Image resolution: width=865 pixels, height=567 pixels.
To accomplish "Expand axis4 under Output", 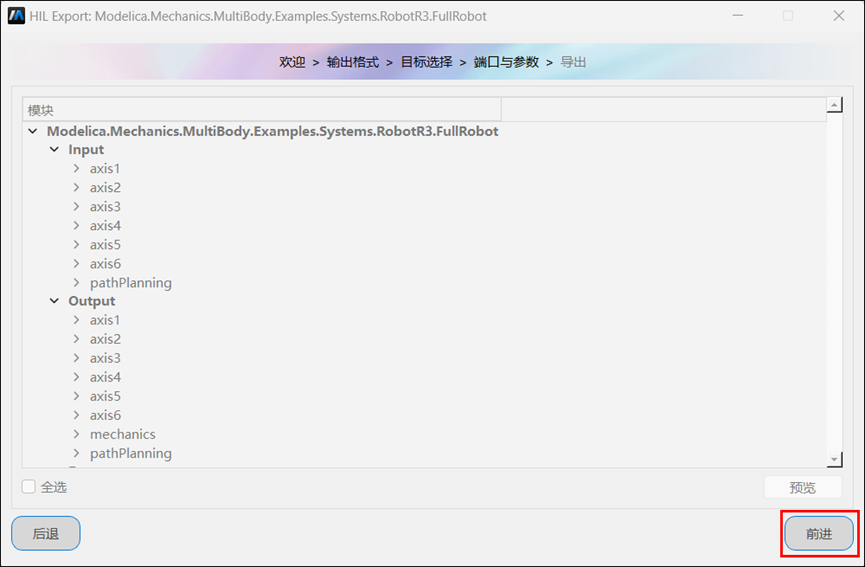I will (76, 377).
